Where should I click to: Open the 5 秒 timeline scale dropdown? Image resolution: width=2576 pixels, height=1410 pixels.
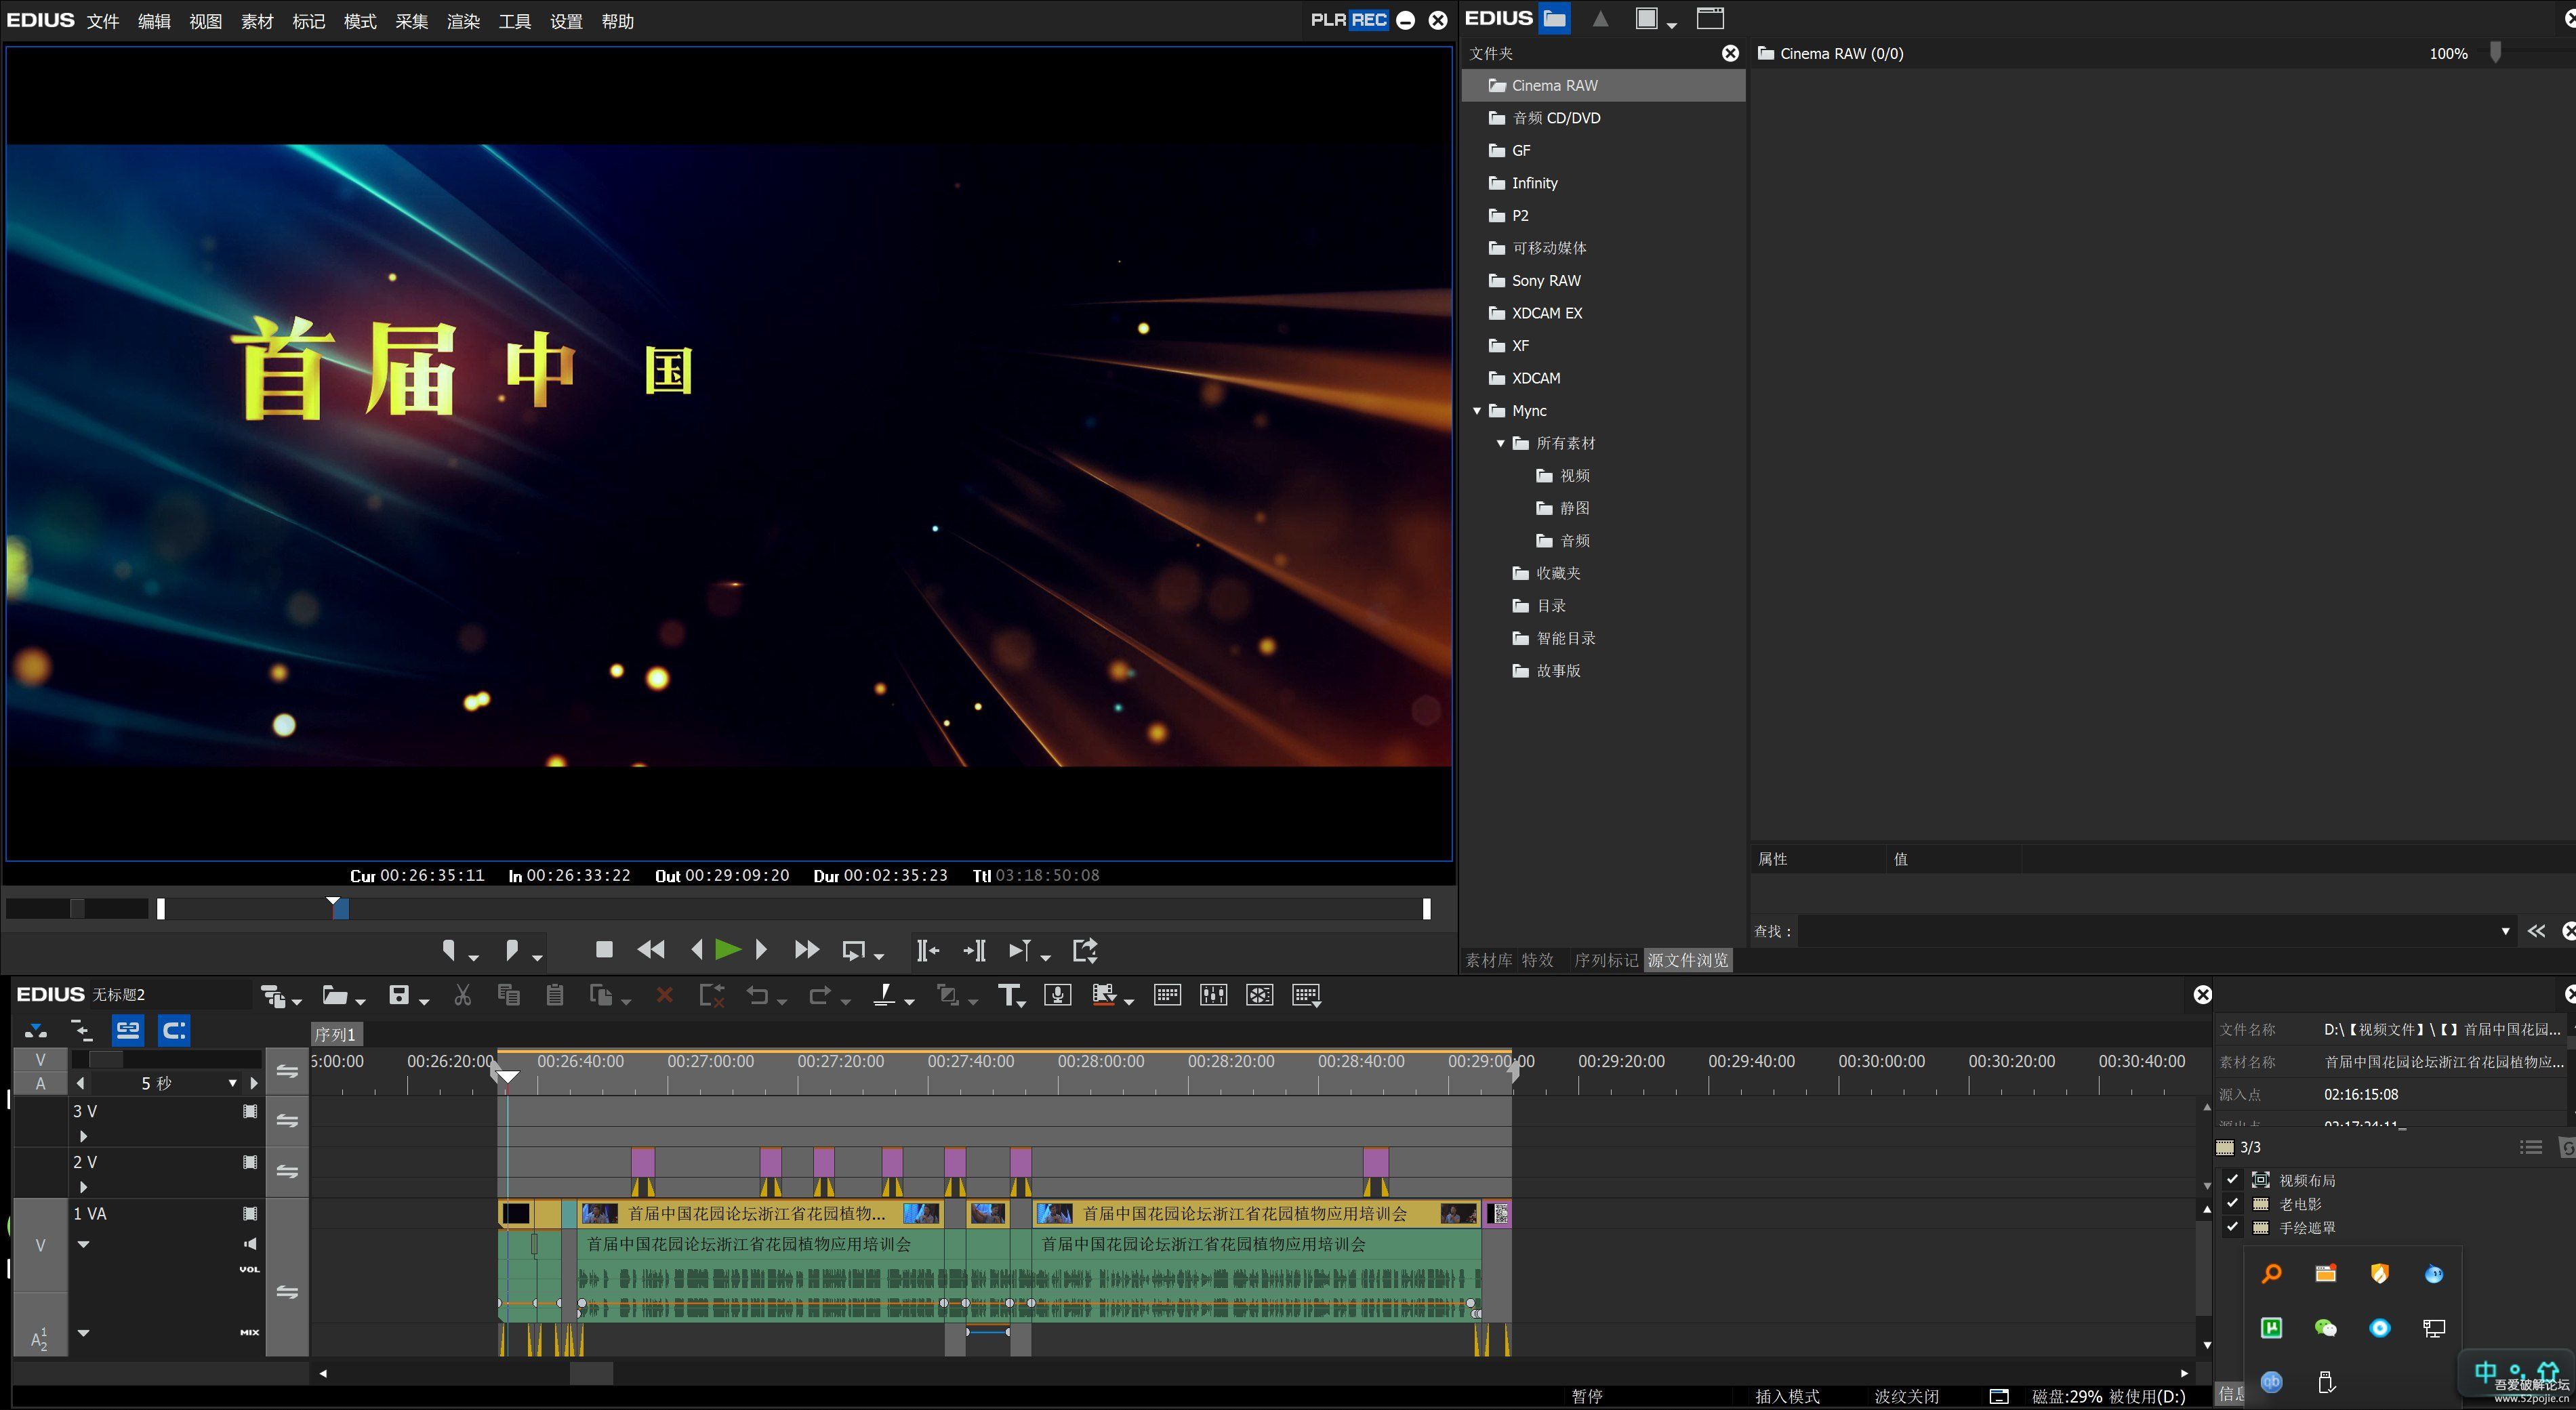tap(232, 1083)
